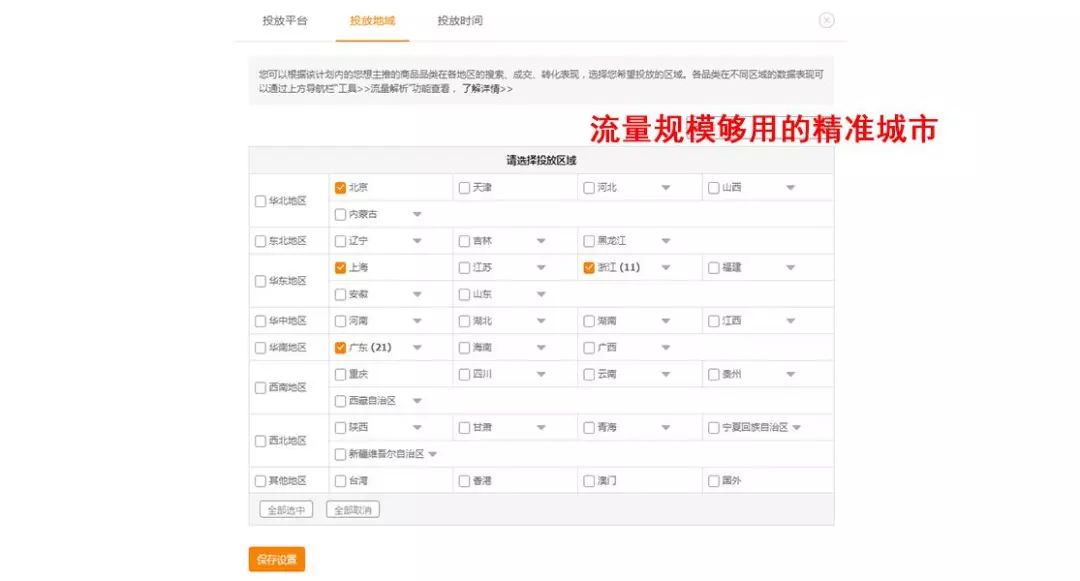Viewport: 1080px width, 581px height.
Task: Expand the 河北 city dropdown arrow
Action: [665, 187]
